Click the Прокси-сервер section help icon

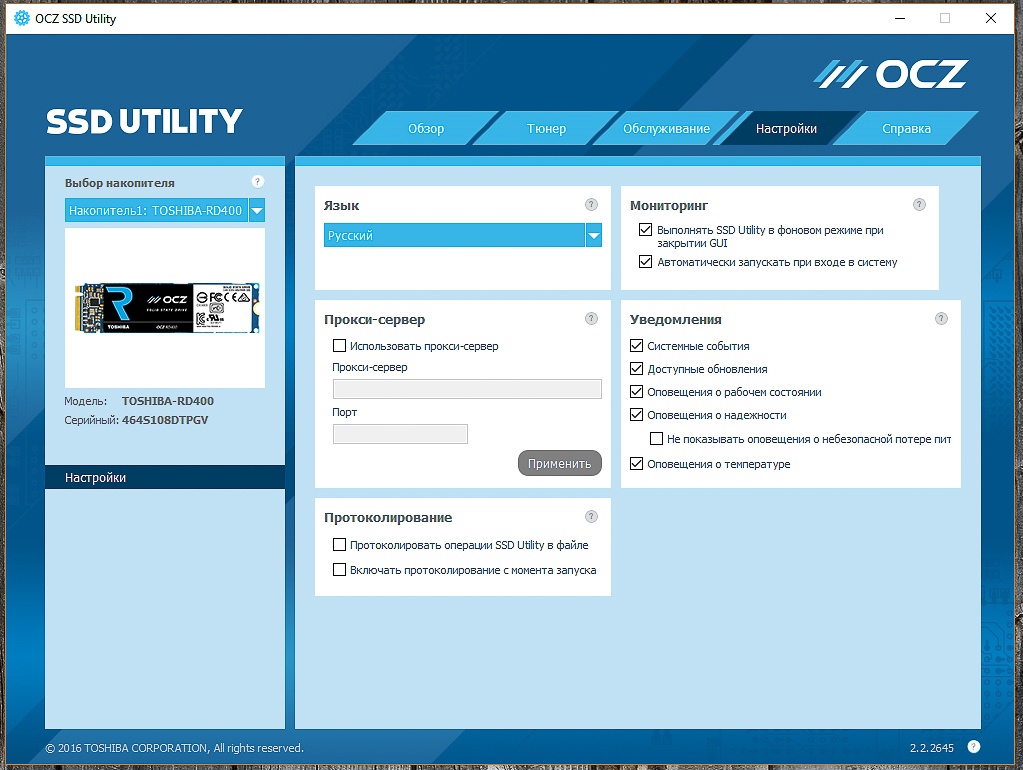pyautogui.click(x=590, y=319)
